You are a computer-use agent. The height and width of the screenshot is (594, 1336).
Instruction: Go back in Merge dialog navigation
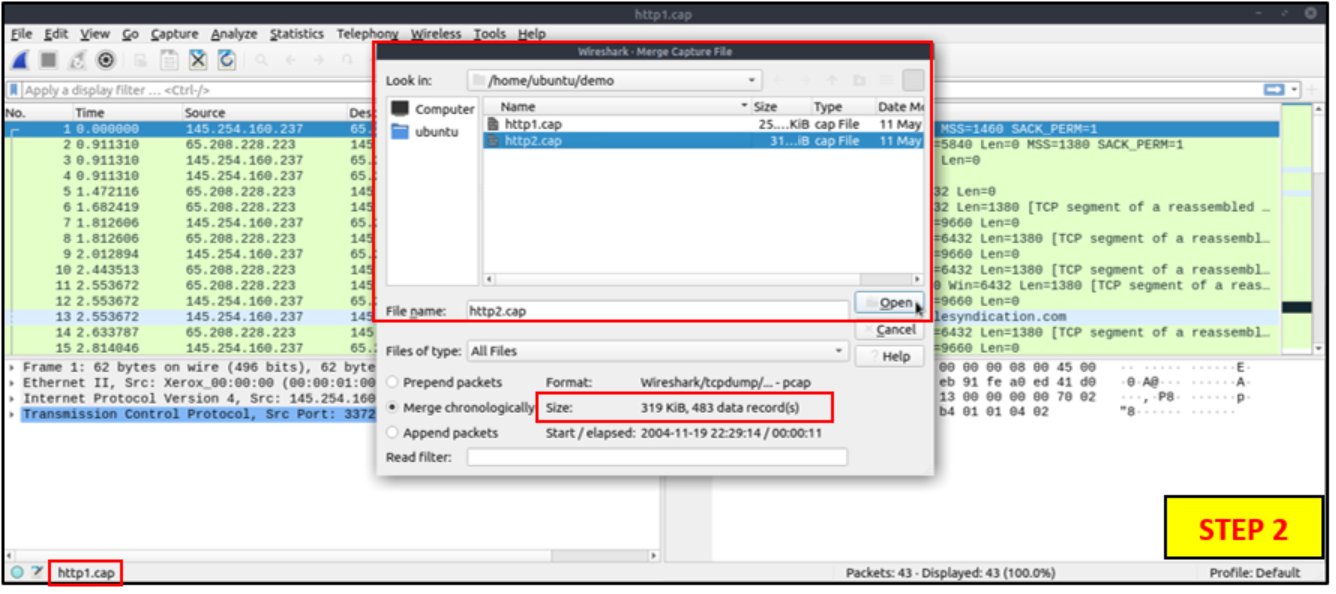coord(780,80)
